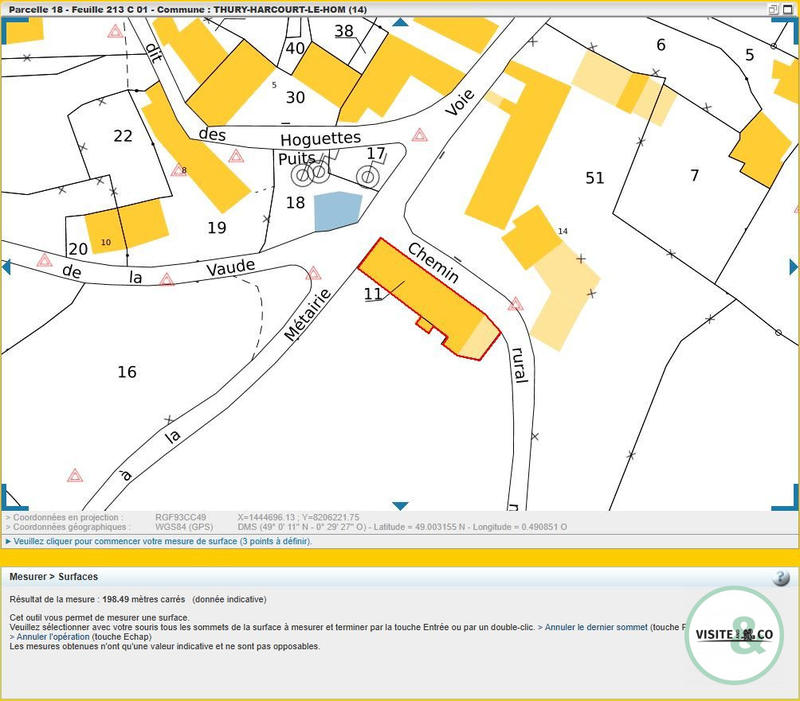Click the maximize window icon in title bar
The height and width of the screenshot is (701, 800).
pos(789,8)
